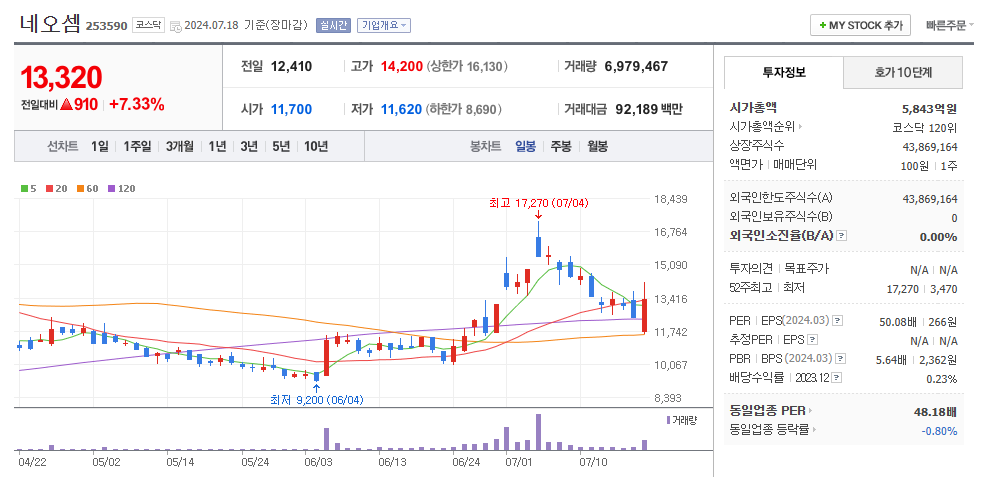This screenshot has height=477, width=985.
Task: Select the 5년 line chart period
Action: point(281,146)
